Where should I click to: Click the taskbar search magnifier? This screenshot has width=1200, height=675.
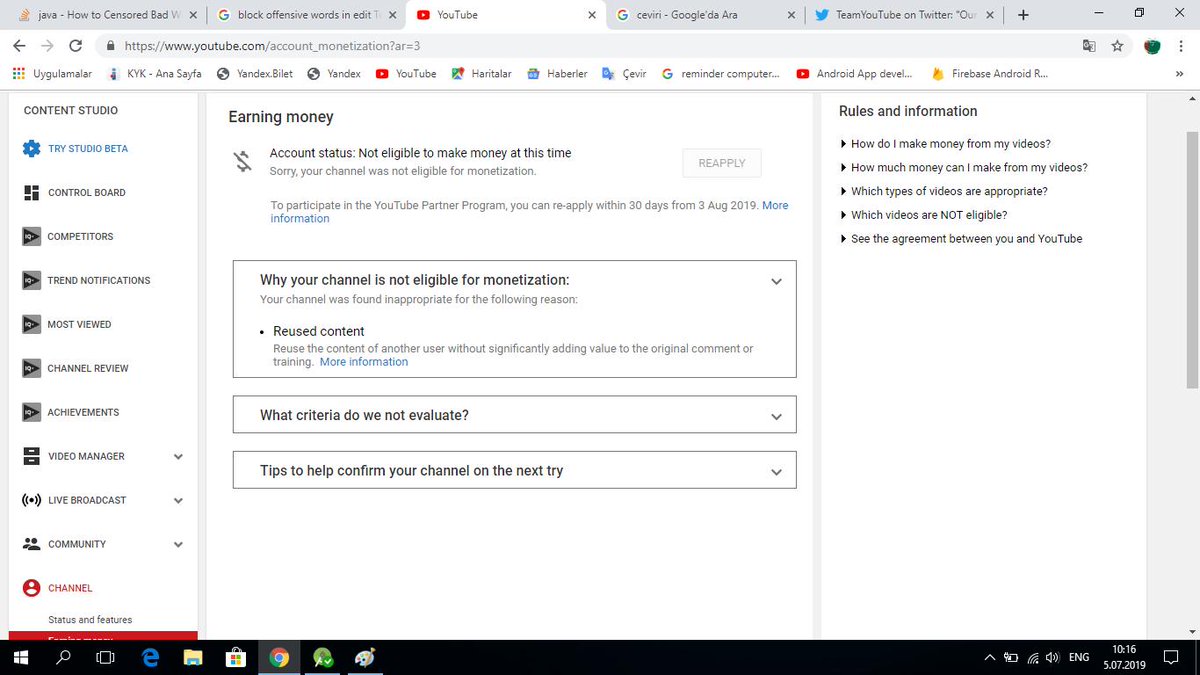pos(63,657)
